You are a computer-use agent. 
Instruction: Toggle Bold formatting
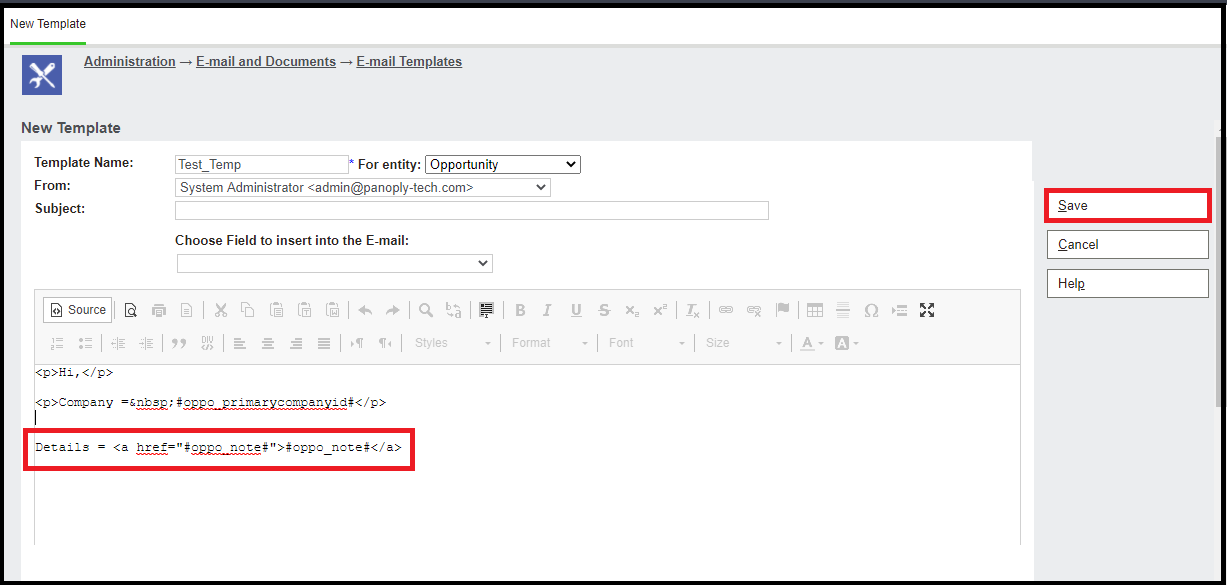[x=520, y=310]
